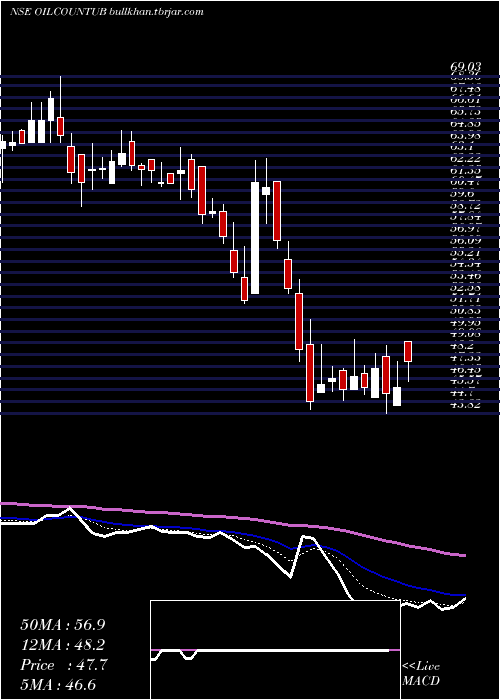Click the 62.22 price axis label
Screen dimensions: 500x700
[x=465, y=159]
